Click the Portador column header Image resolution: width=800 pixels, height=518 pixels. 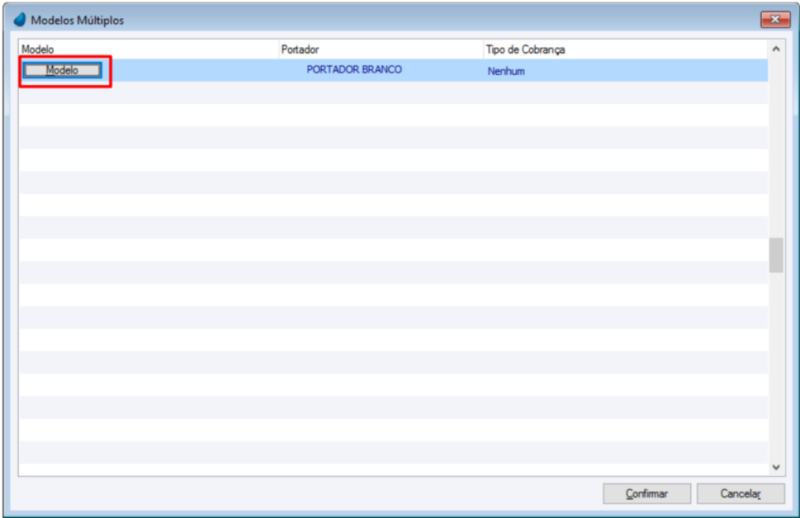381,50
